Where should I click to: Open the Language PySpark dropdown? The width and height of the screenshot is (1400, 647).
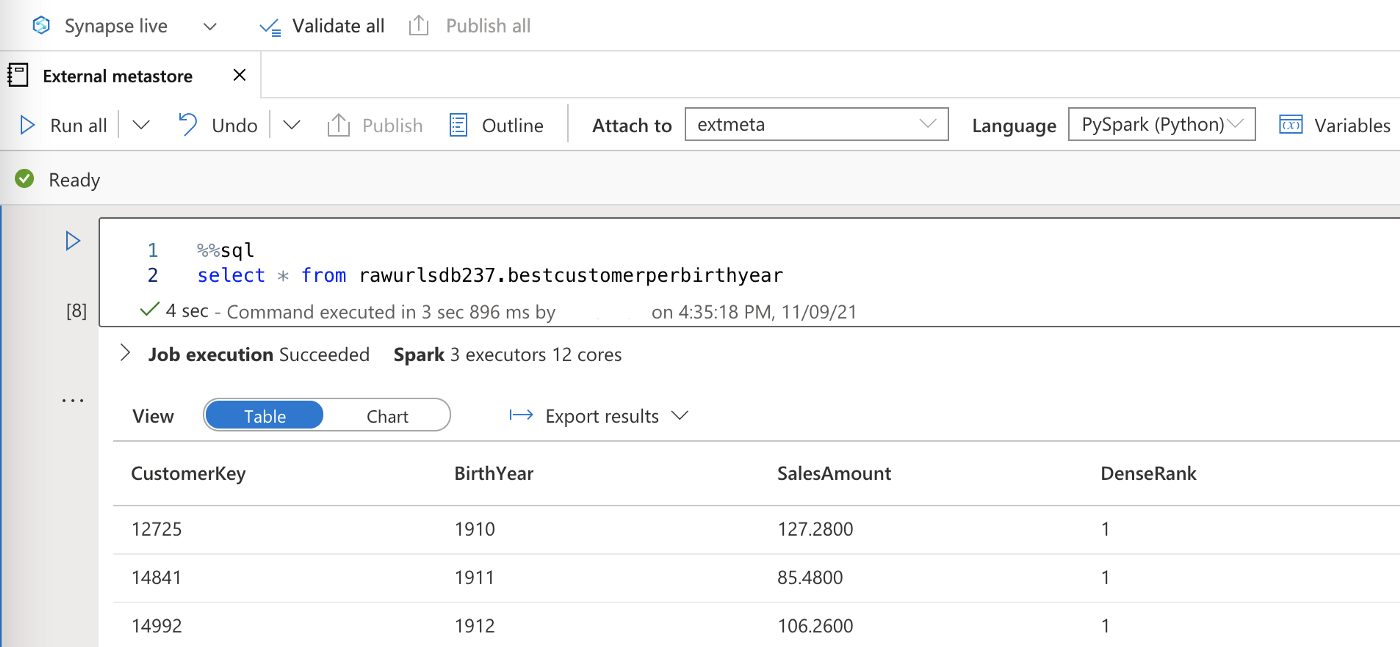point(1161,125)
